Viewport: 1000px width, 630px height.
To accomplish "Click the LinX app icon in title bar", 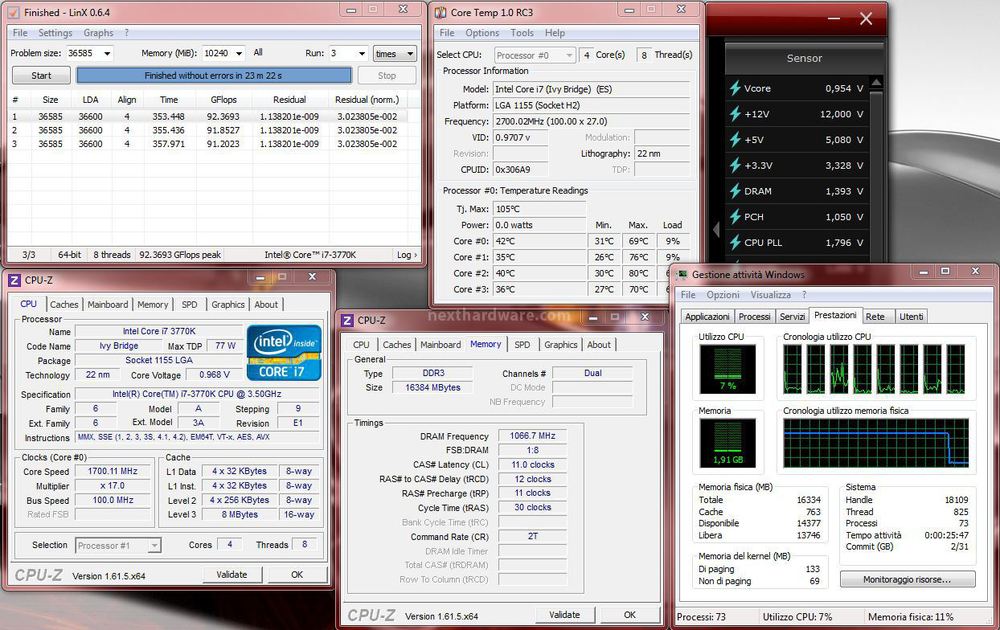I will 12,12.
